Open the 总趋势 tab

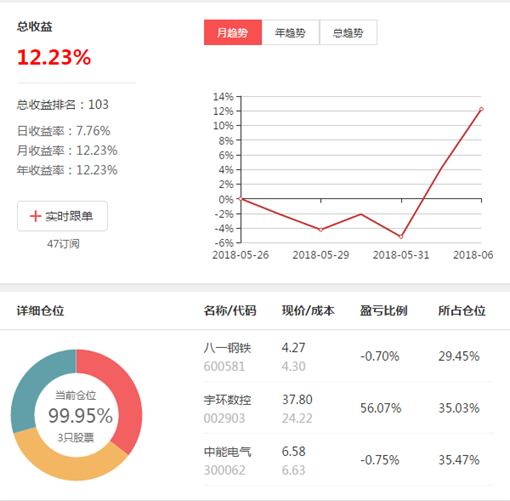(348, 32)
